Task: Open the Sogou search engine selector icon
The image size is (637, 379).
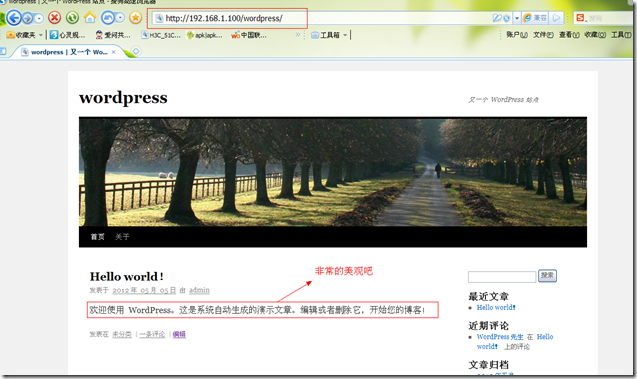Action: pyautogui.click(x=581, y=18)
